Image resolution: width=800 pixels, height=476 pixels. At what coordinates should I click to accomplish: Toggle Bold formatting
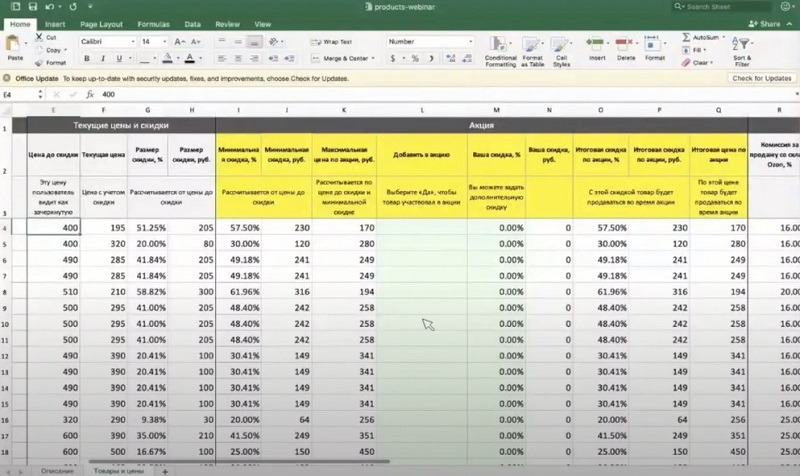(x=87, y=59)
